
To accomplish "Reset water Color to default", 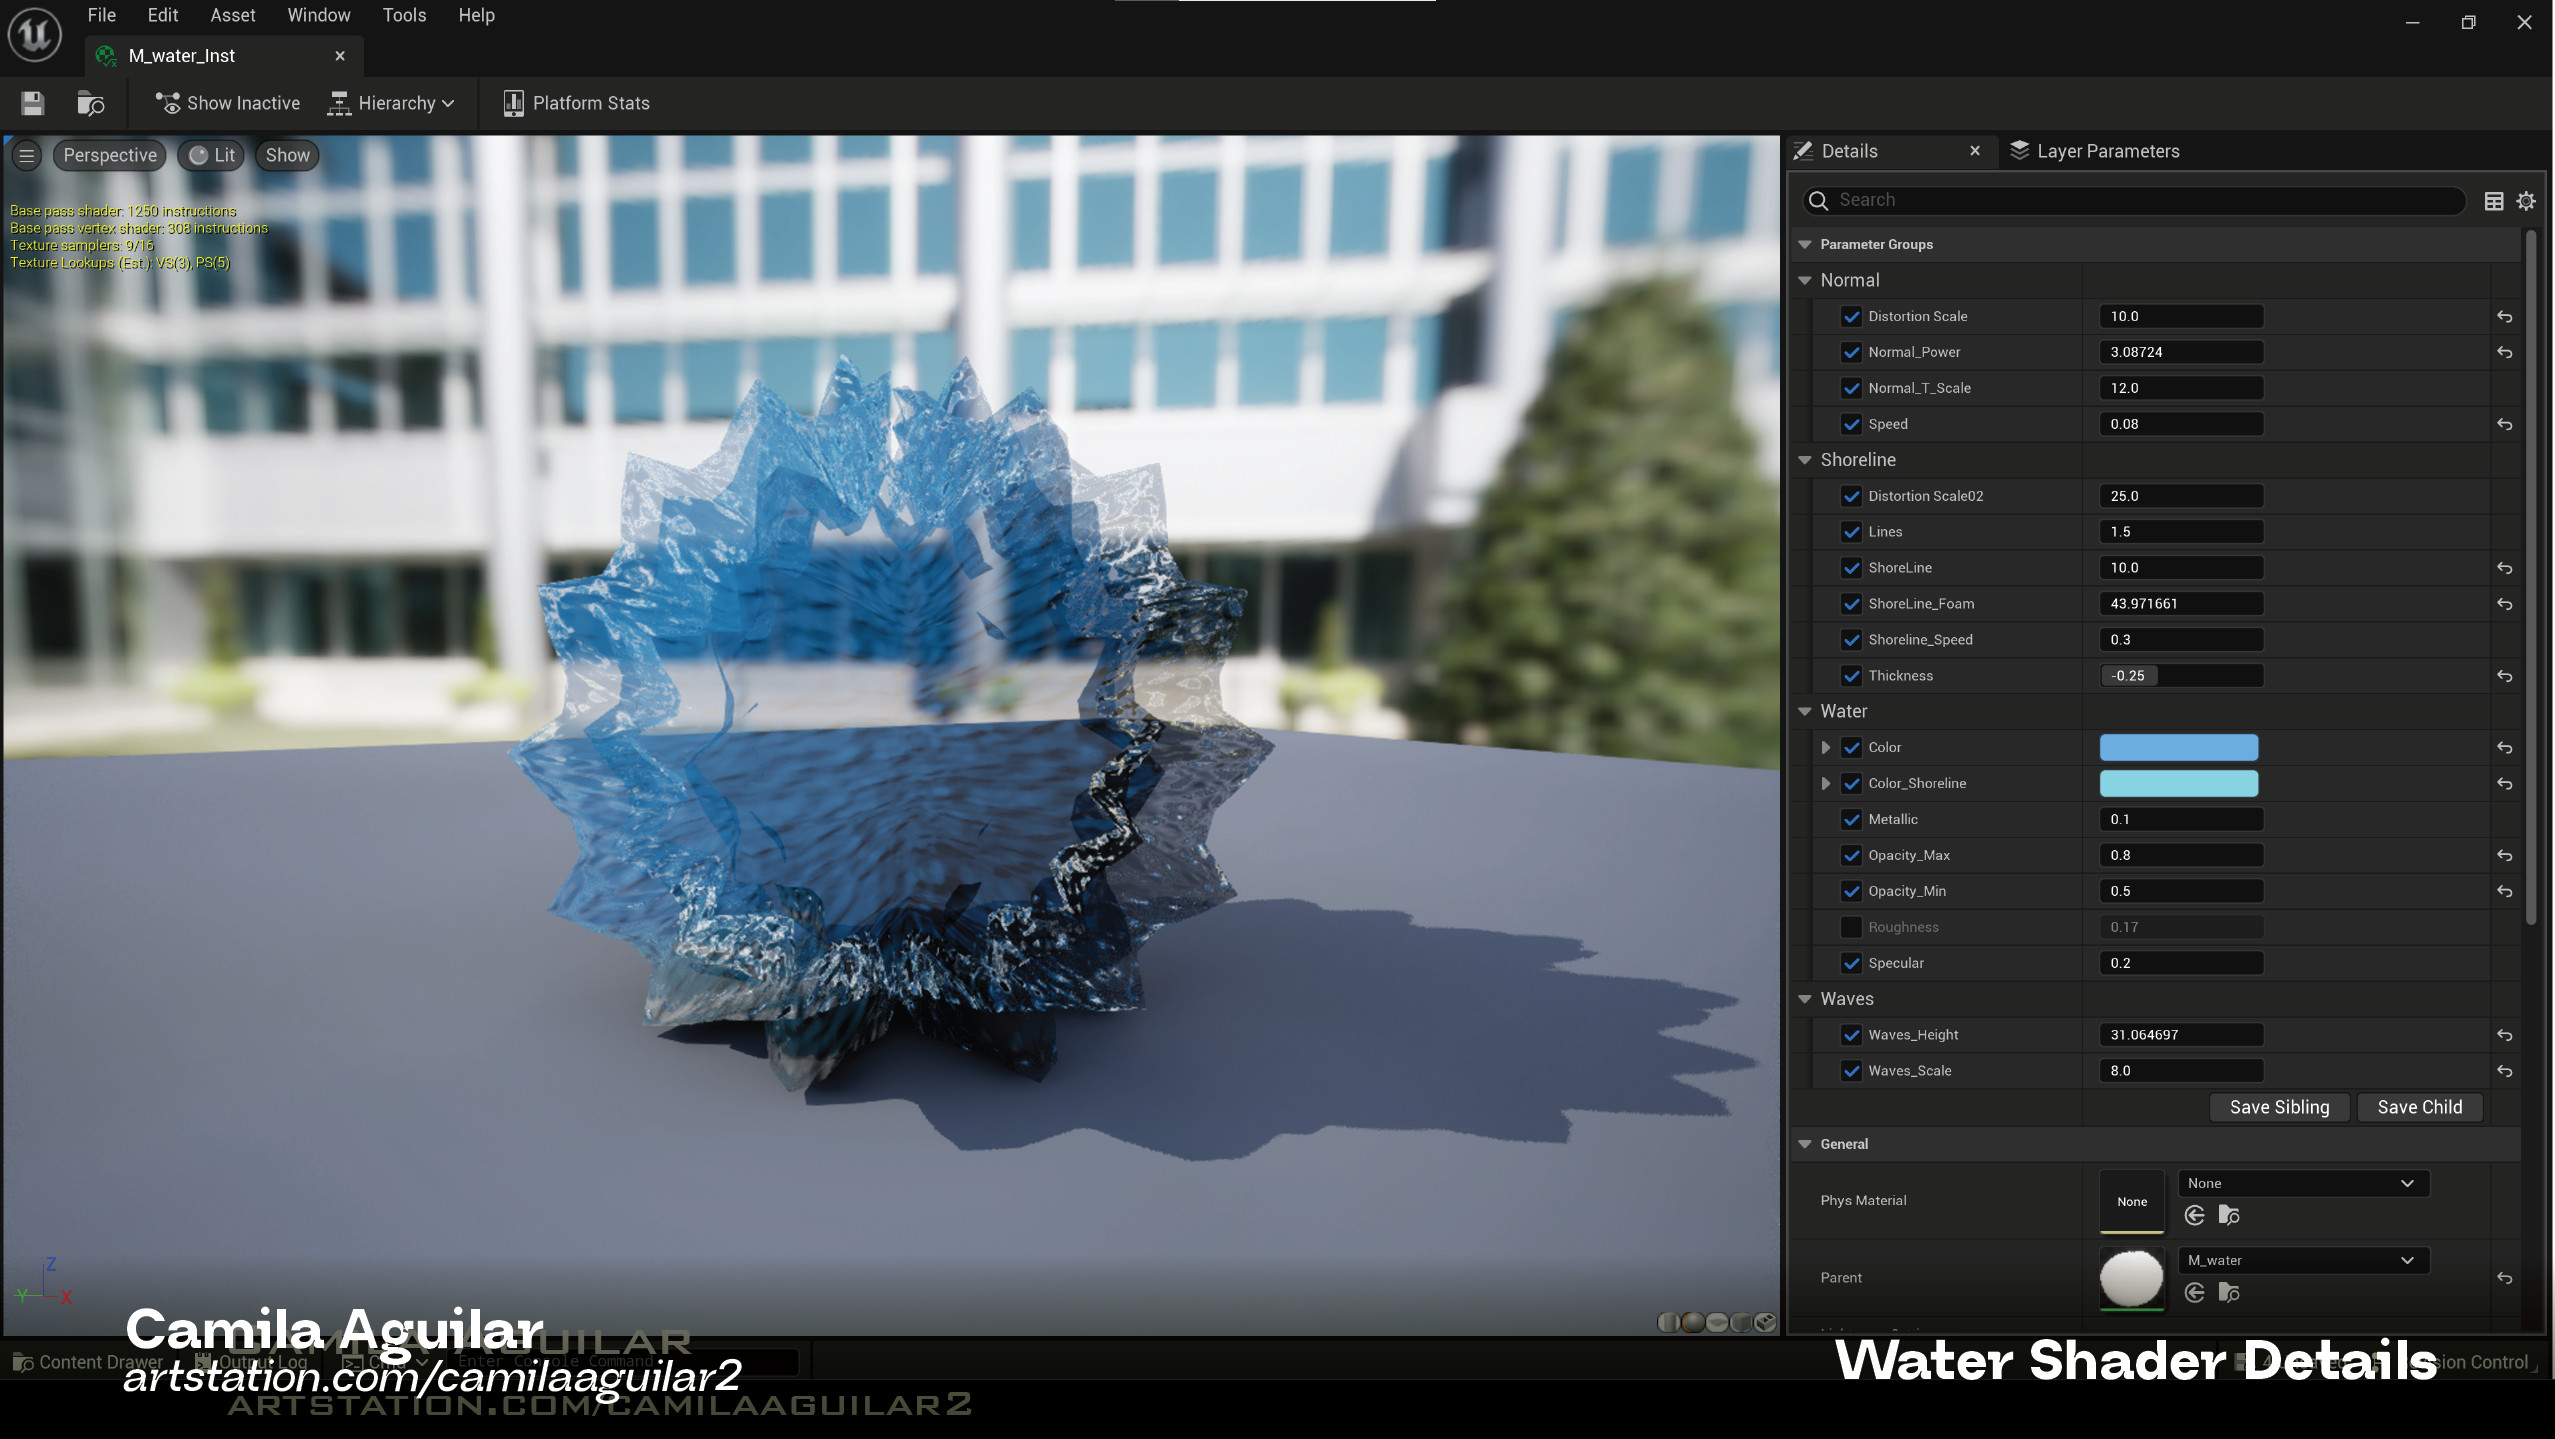I will pos(2505,748).
